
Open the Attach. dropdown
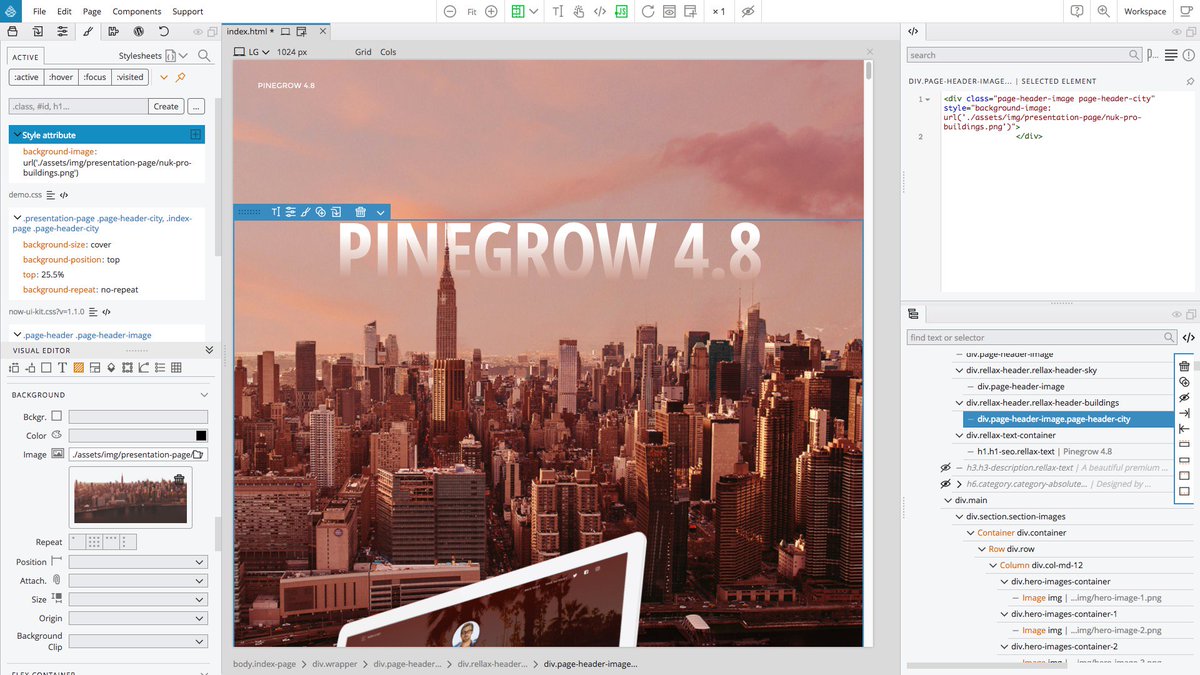pyautogui.click(x=138, y=580)
